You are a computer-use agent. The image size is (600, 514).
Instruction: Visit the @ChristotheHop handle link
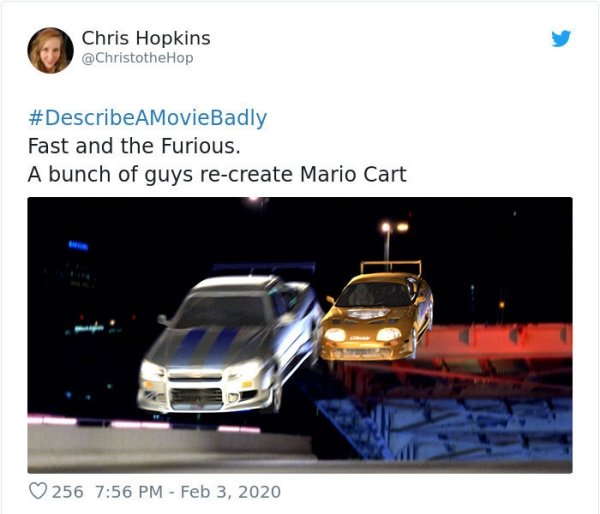(x=137, y=58)
